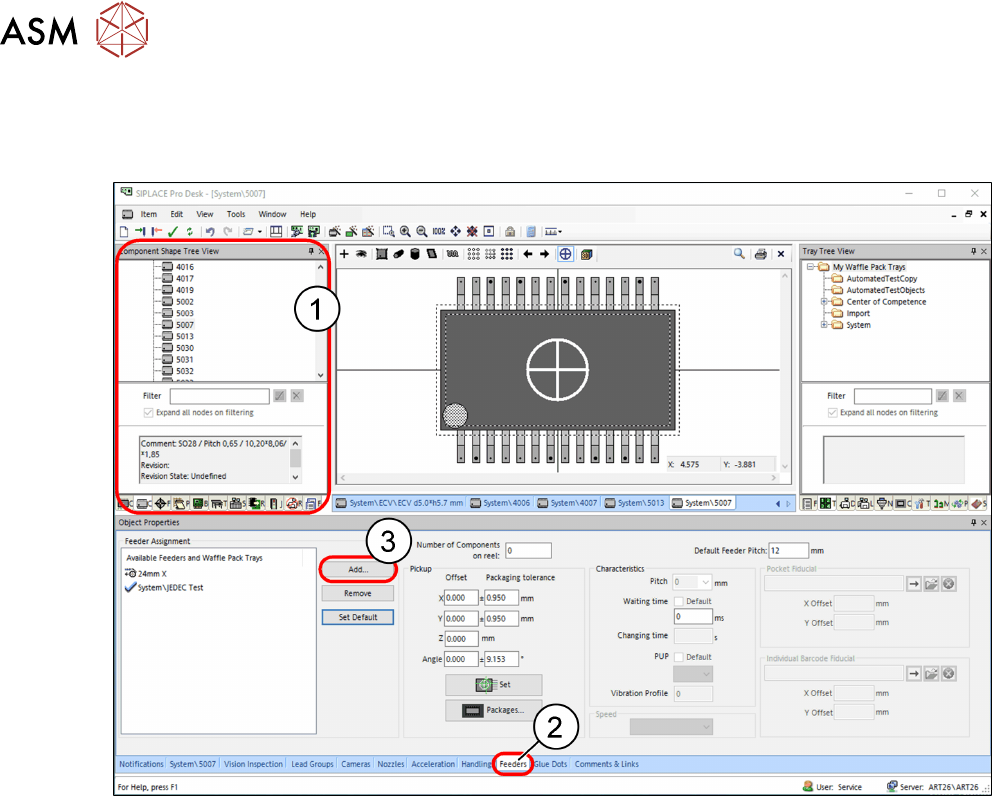Expand the Center of Competence folder
Image resolution: width=992 pixels, height=796 pixels.
click(824, 302)
